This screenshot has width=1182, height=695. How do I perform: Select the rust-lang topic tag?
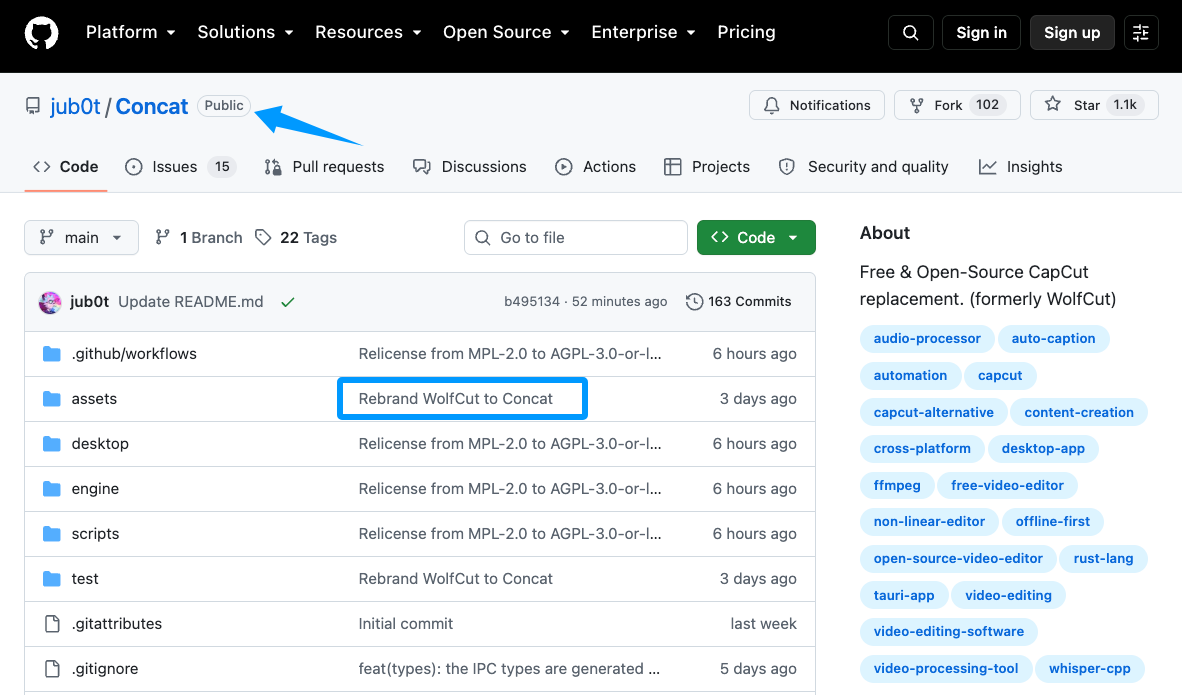click(1103, 559)
